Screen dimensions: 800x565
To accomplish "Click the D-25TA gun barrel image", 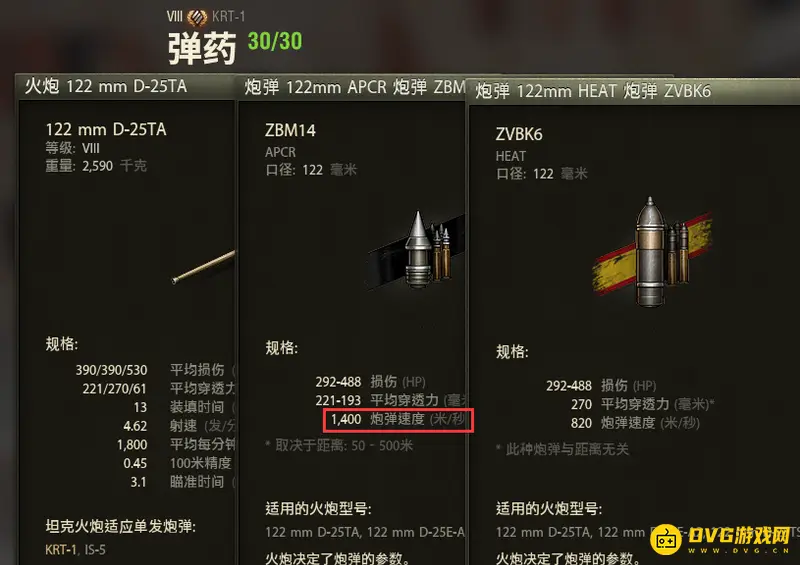I will tap(204, 266).
